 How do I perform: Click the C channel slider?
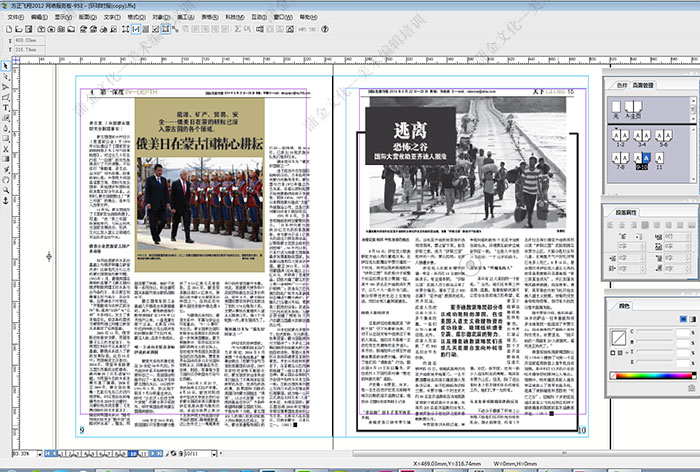[x=656, y=331]
